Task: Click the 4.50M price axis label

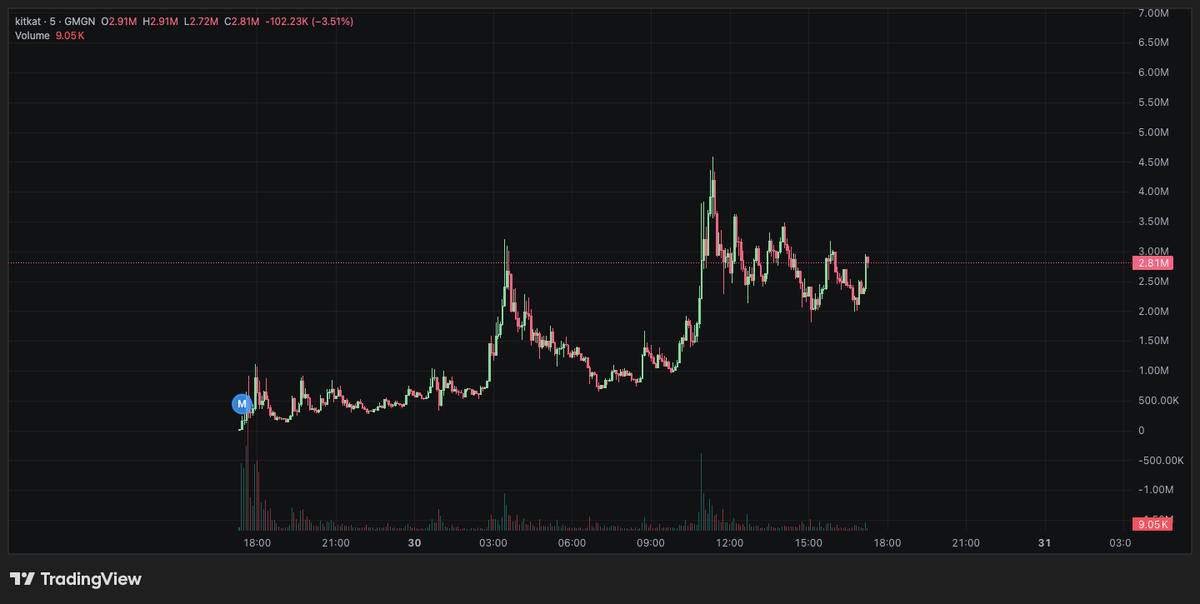Action: [1153, 162]
